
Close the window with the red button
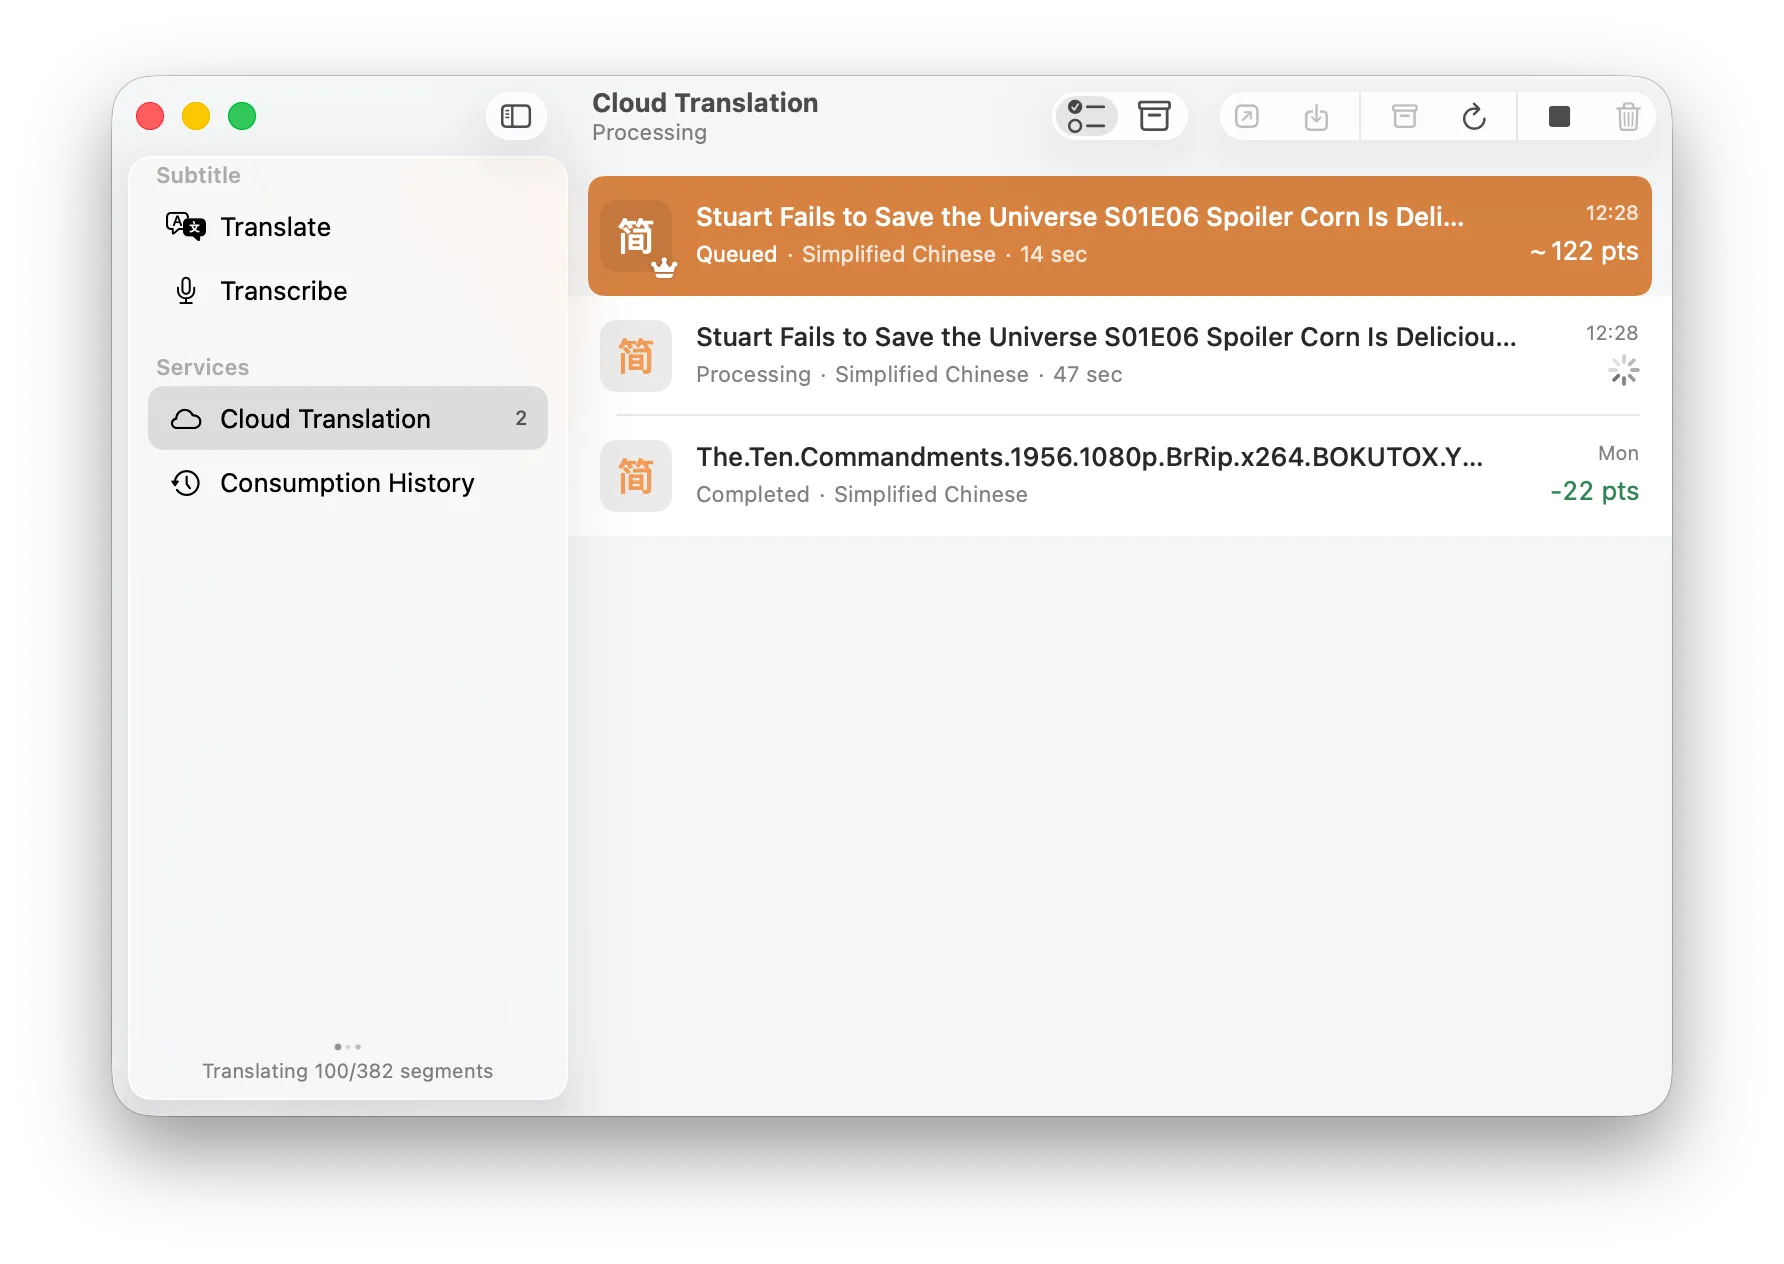[x=150, y=117]
